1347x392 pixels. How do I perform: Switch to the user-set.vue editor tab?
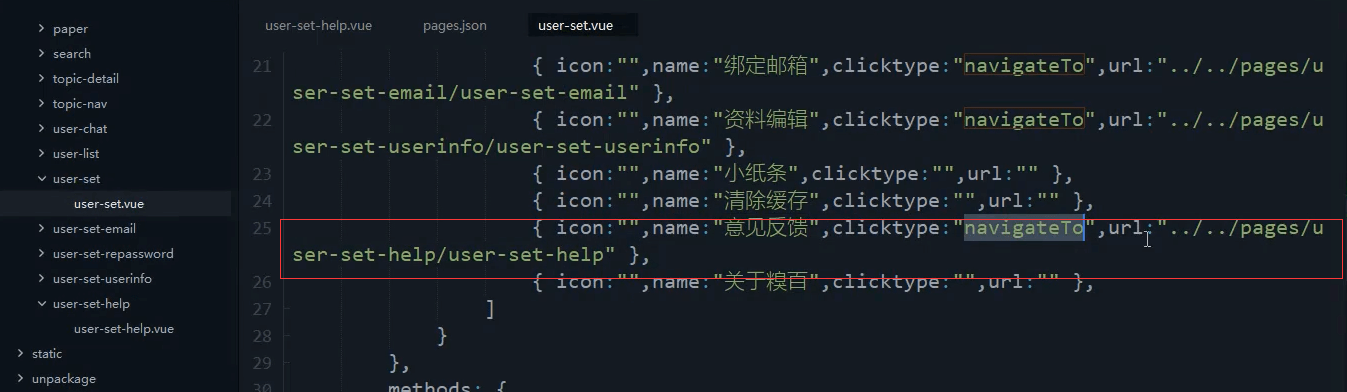pyautogui.click(x=575, y=26)
